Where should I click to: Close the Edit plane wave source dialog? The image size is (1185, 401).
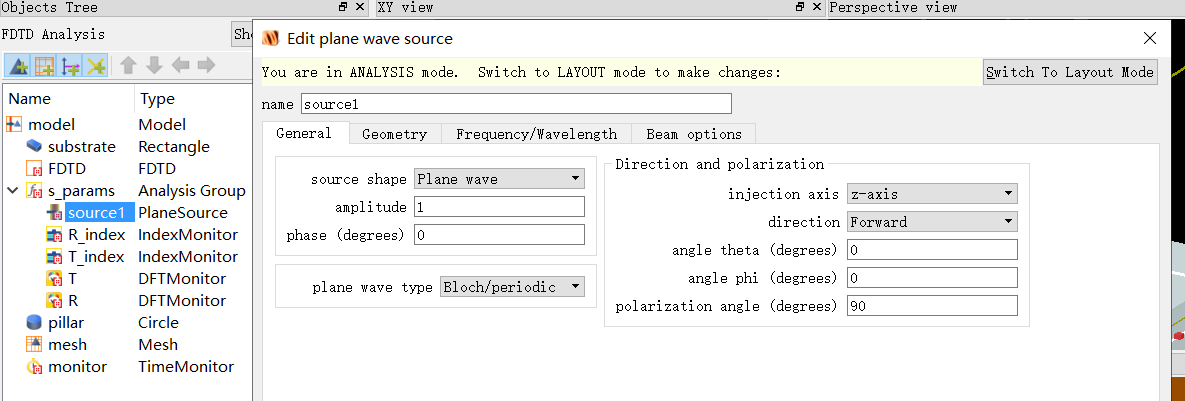(1149, 38)
